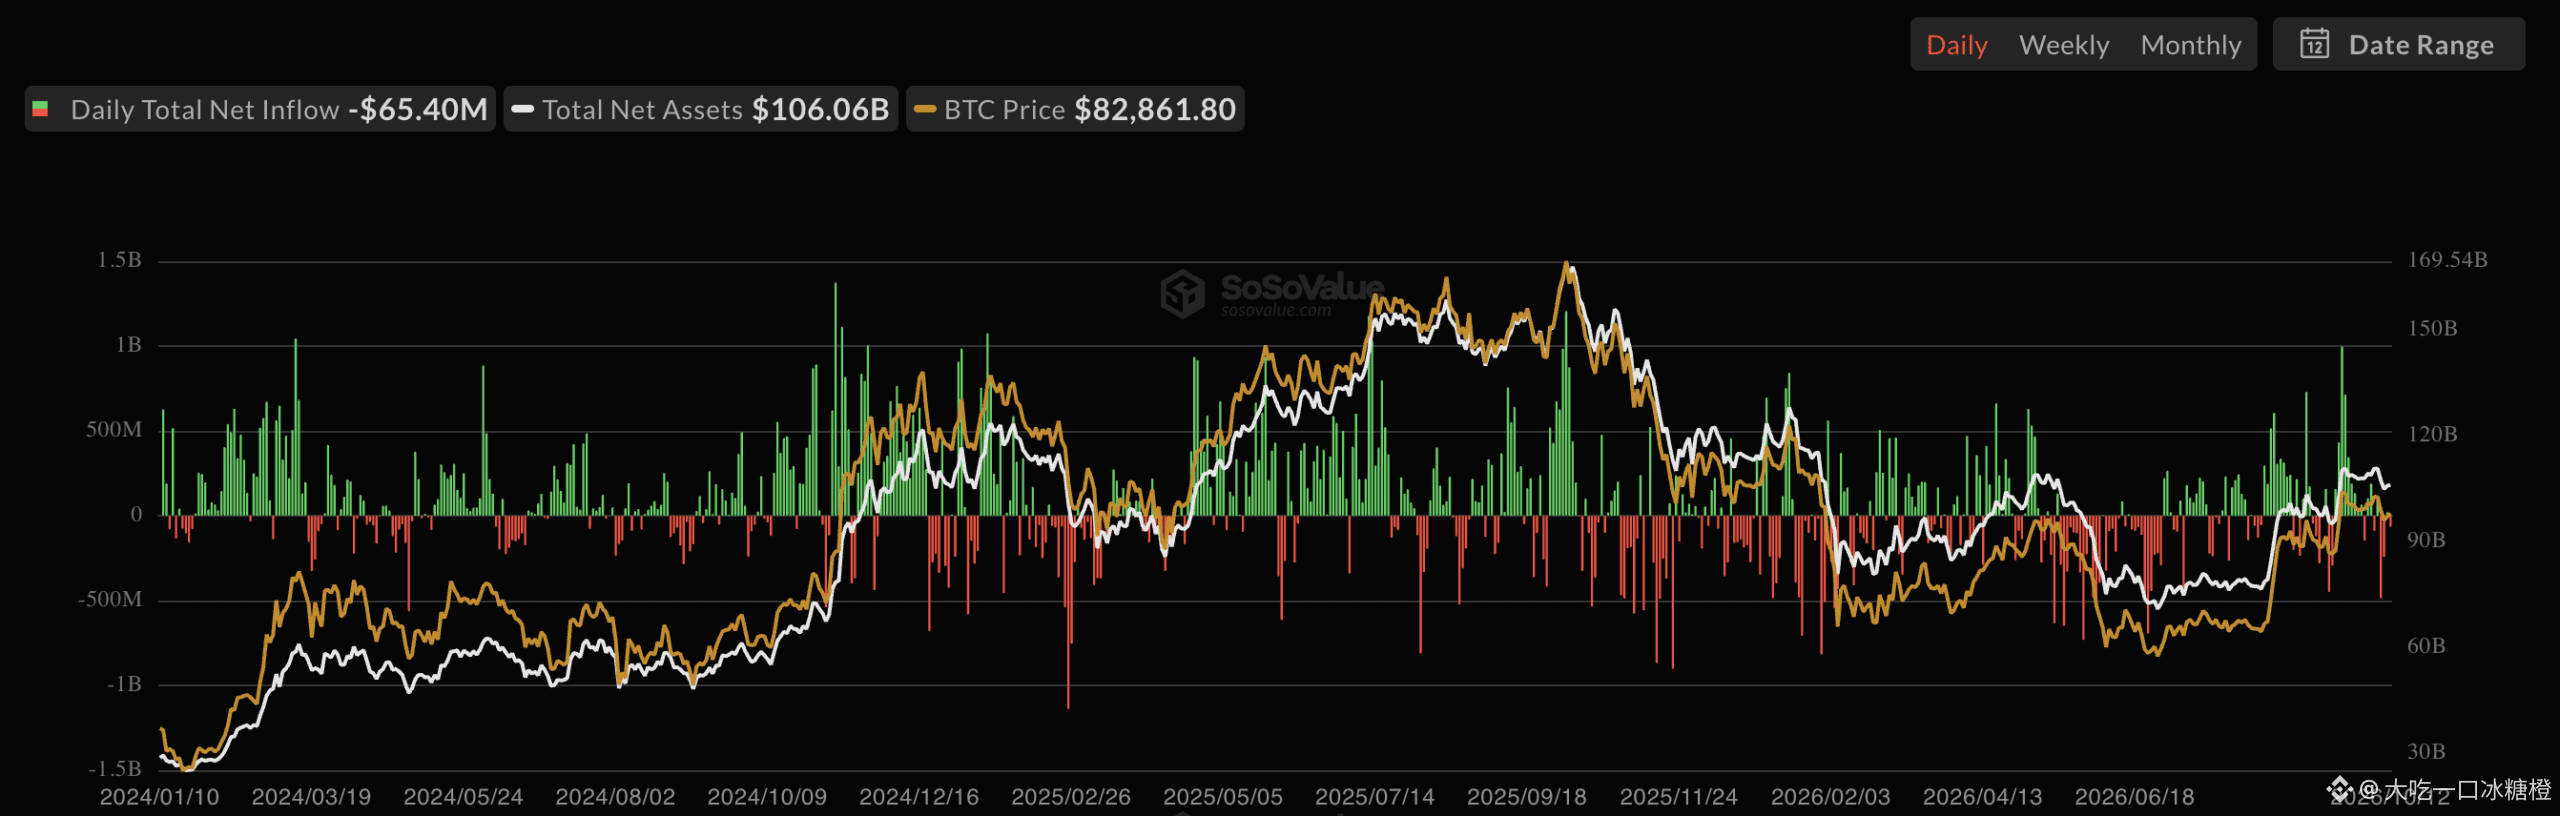Click the 169.54B right axis label
The width and height of the screenshot is (2560, 816).
click(x=2447, y=260)
